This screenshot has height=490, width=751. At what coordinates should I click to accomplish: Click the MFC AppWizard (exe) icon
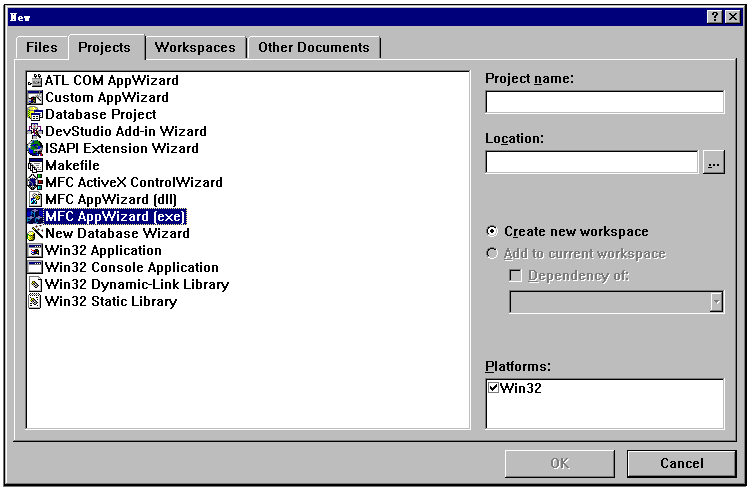click(35, 217)
